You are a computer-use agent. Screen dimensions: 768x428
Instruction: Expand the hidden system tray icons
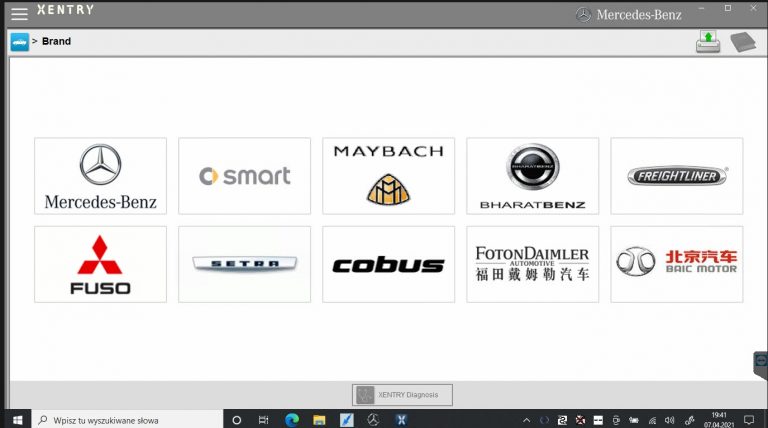click(x=527, y=420)
